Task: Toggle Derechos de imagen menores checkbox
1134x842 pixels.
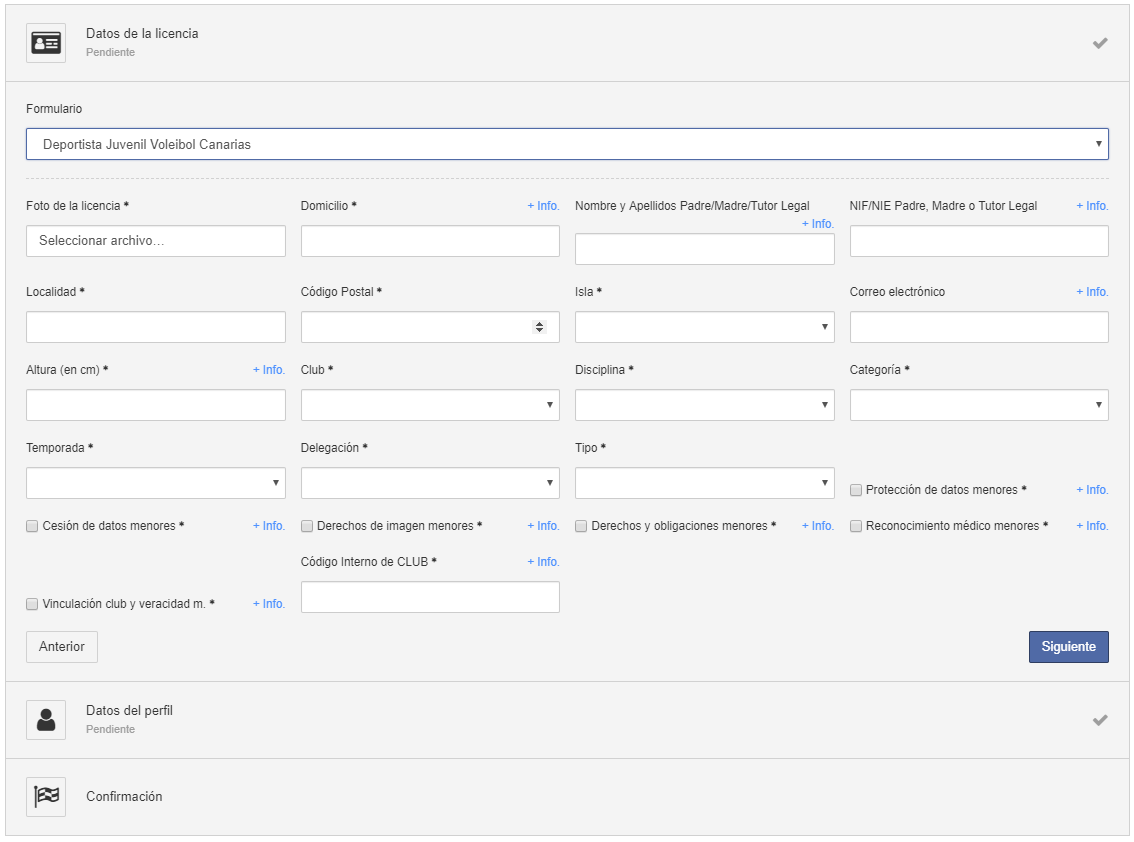Action: pyautogui.click(x=308, y=526)
